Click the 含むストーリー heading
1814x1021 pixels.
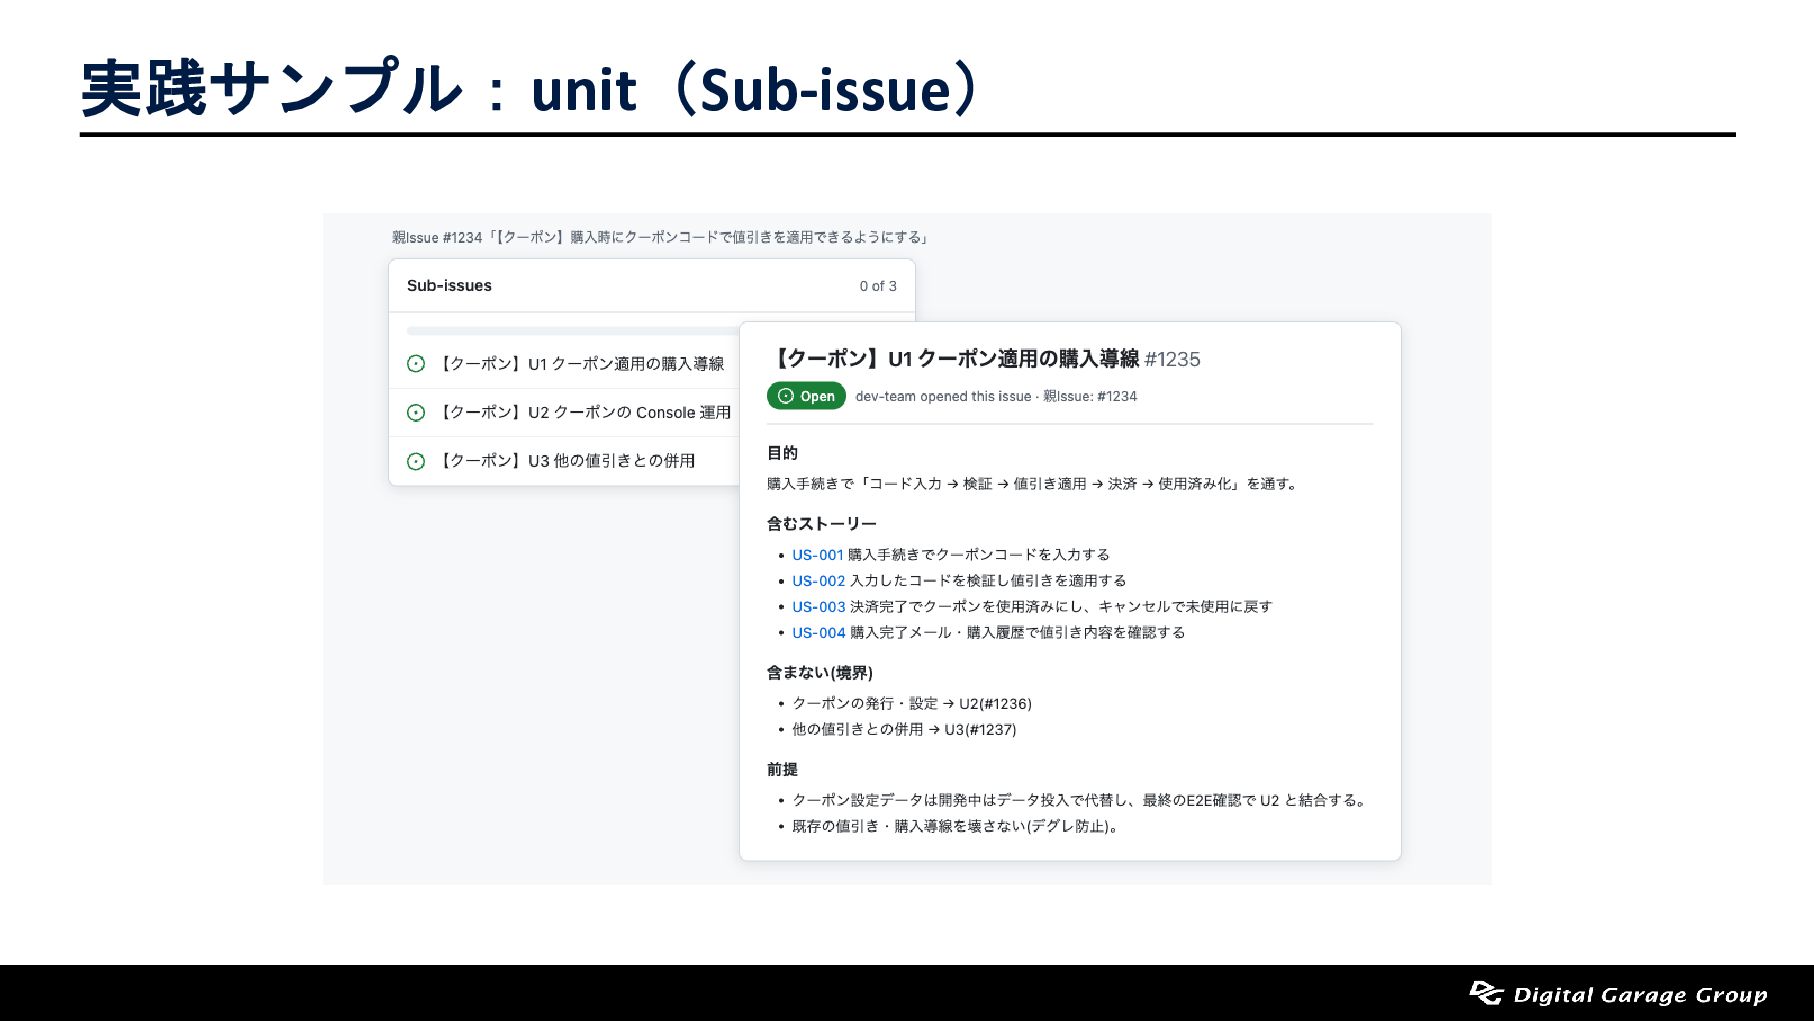click(x=822, y=523)
